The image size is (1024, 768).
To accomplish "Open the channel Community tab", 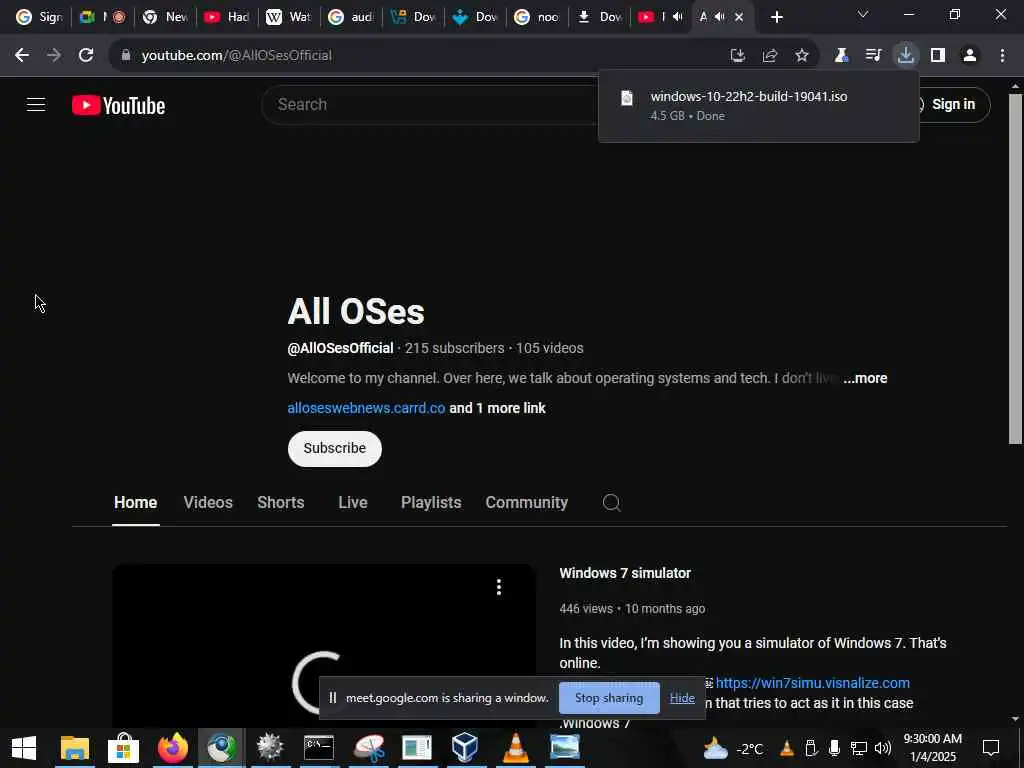I will pos(526,502).
